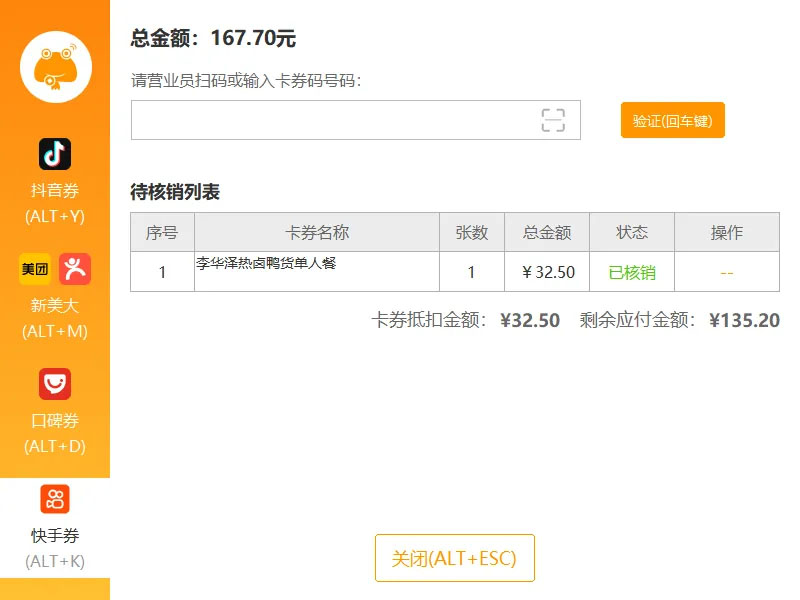Open the 快手券 (ALT+K) tab label
This screenshot has height=600, width=800.
pos(55,548)
